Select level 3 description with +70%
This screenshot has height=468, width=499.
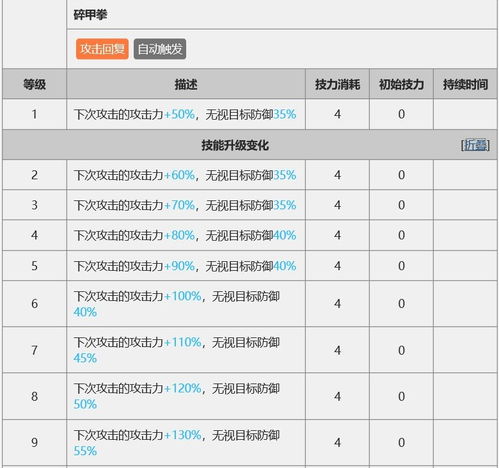click(185, 205)
